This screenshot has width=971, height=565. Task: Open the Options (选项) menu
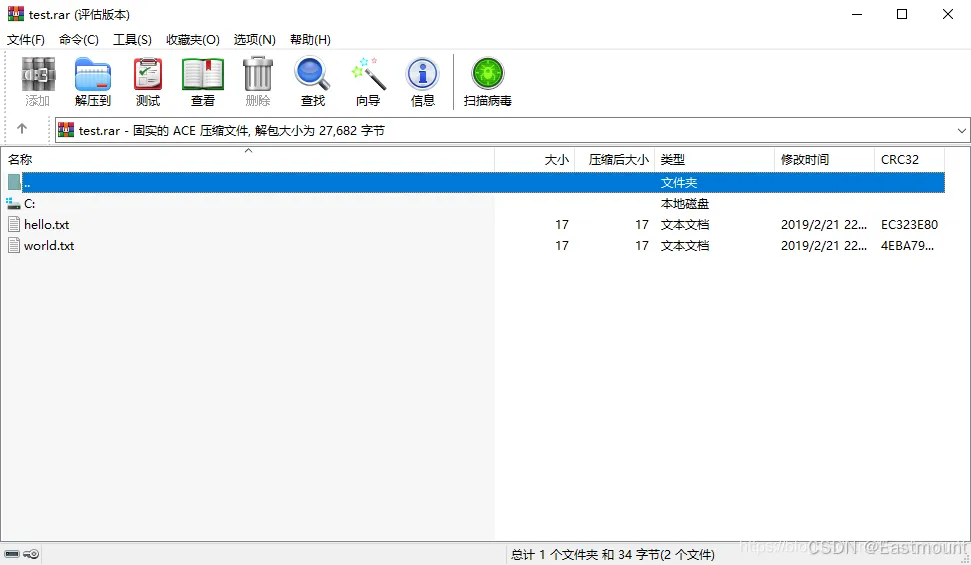[254, 40]
